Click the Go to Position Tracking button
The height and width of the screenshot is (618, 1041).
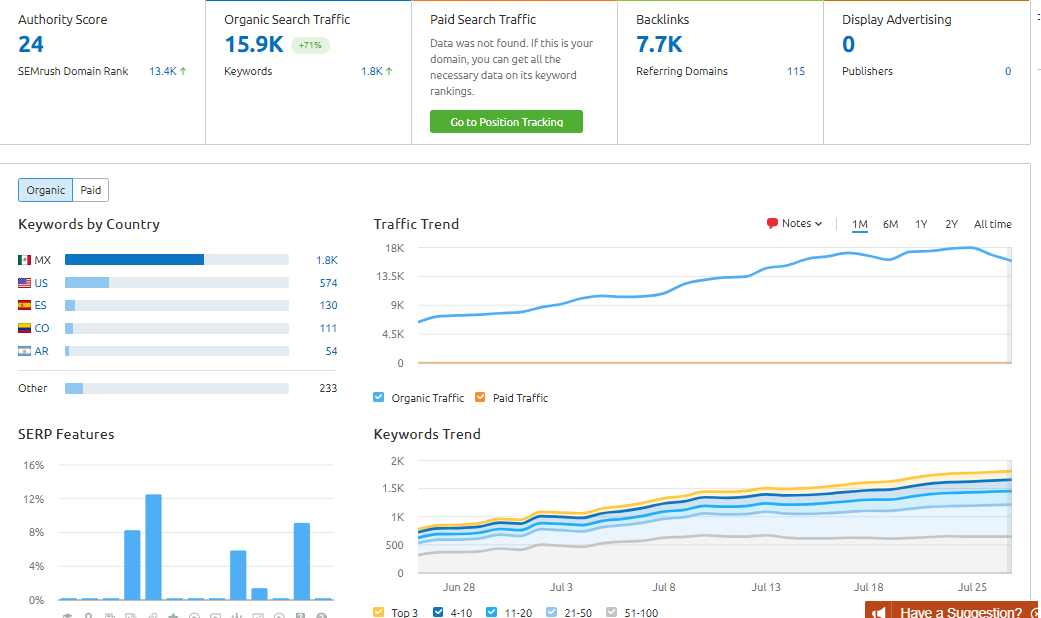pos(506,121)
